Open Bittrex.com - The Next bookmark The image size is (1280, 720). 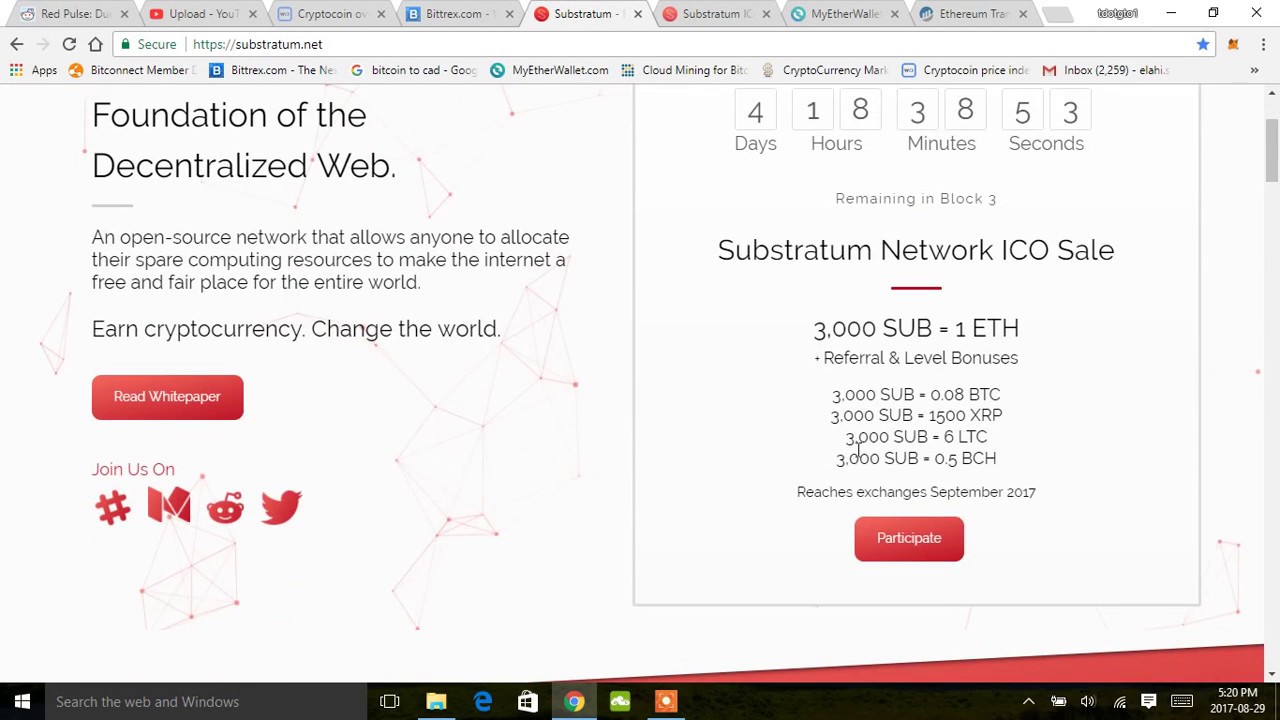pyautogui.click(x=273, y=70)
